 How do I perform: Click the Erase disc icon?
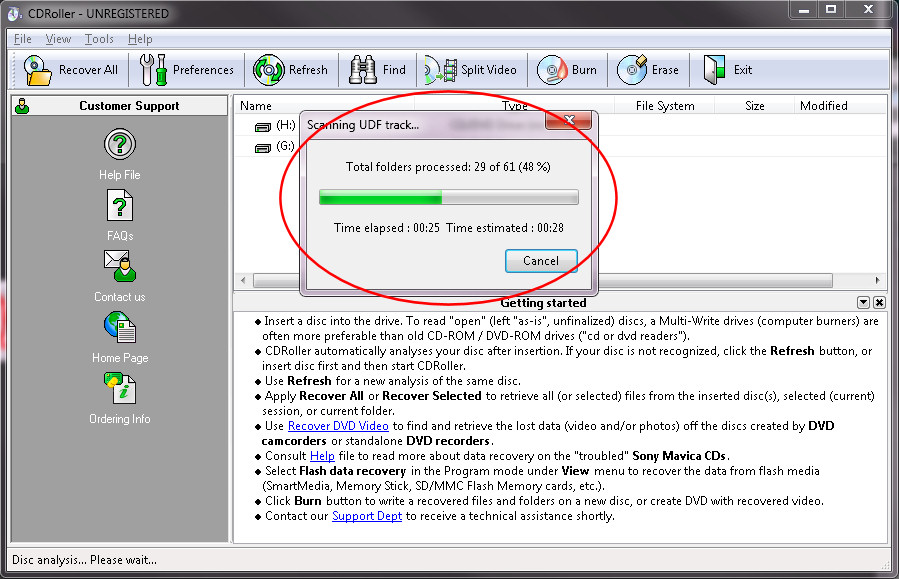632,70
